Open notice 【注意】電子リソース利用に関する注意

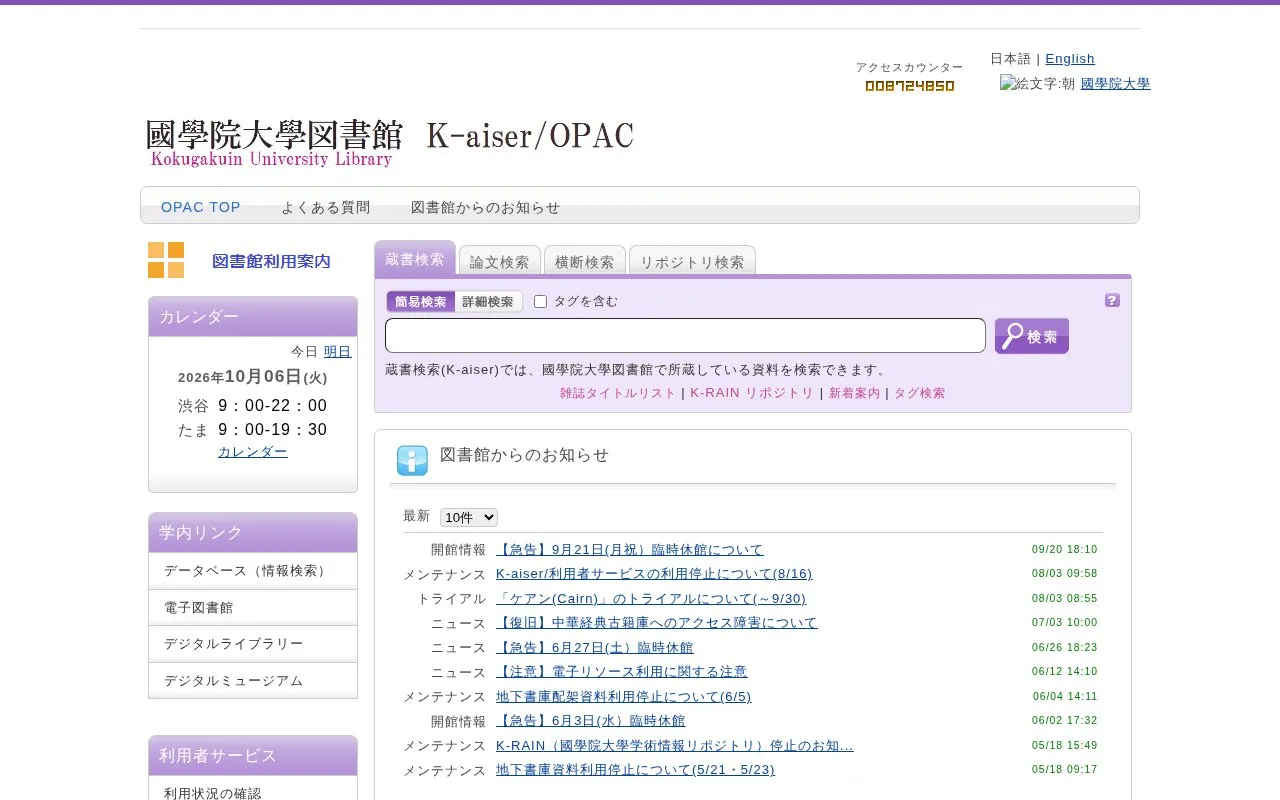pos(622,672)
